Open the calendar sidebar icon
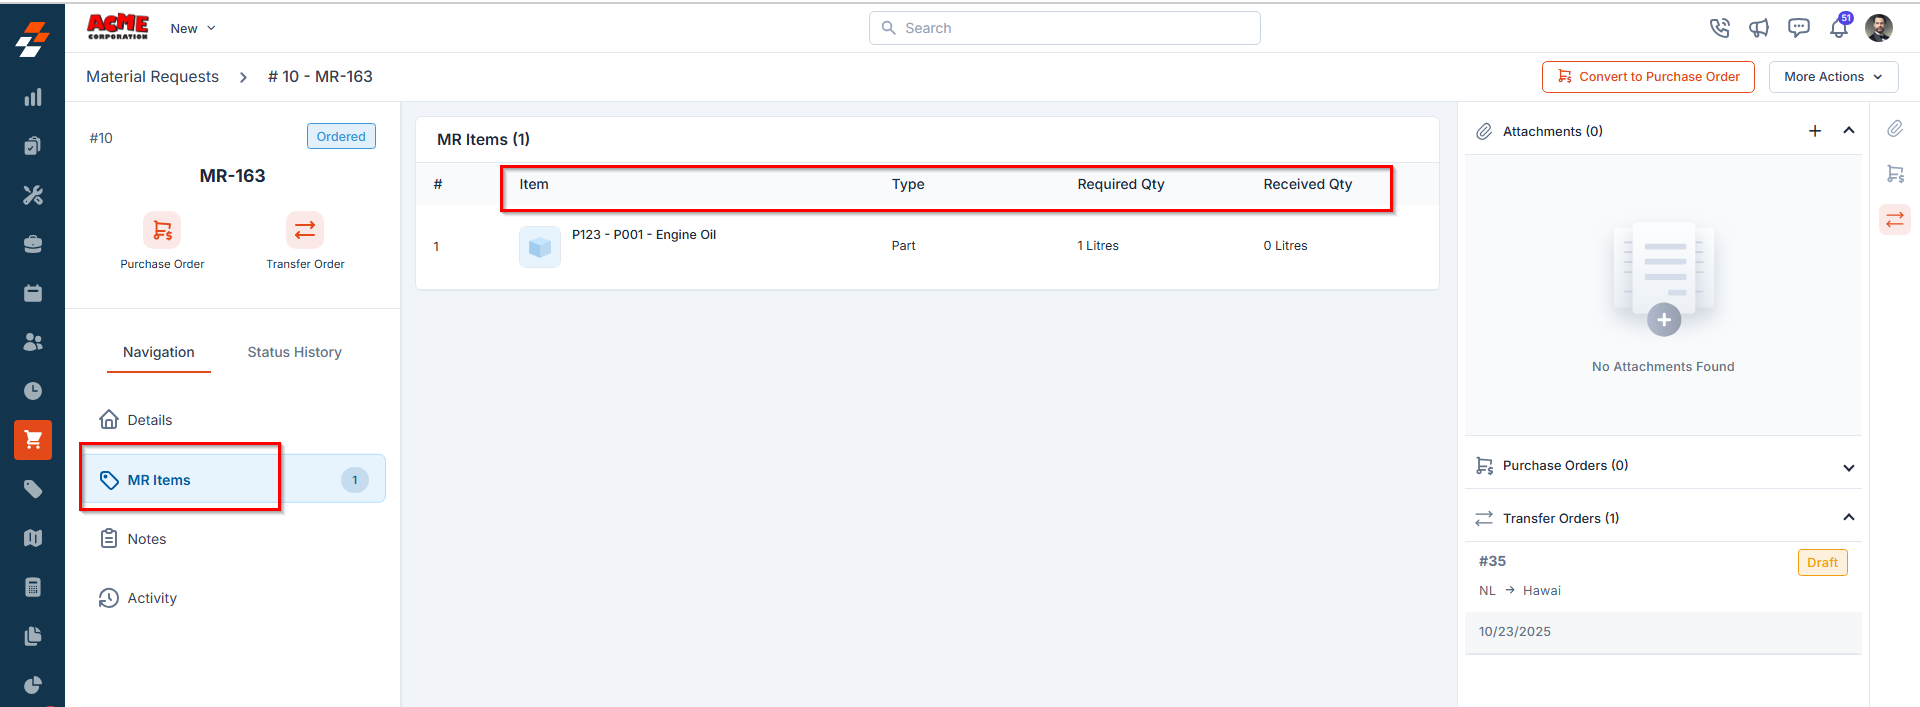This screenshot has width=1920, height=707. 33,293
